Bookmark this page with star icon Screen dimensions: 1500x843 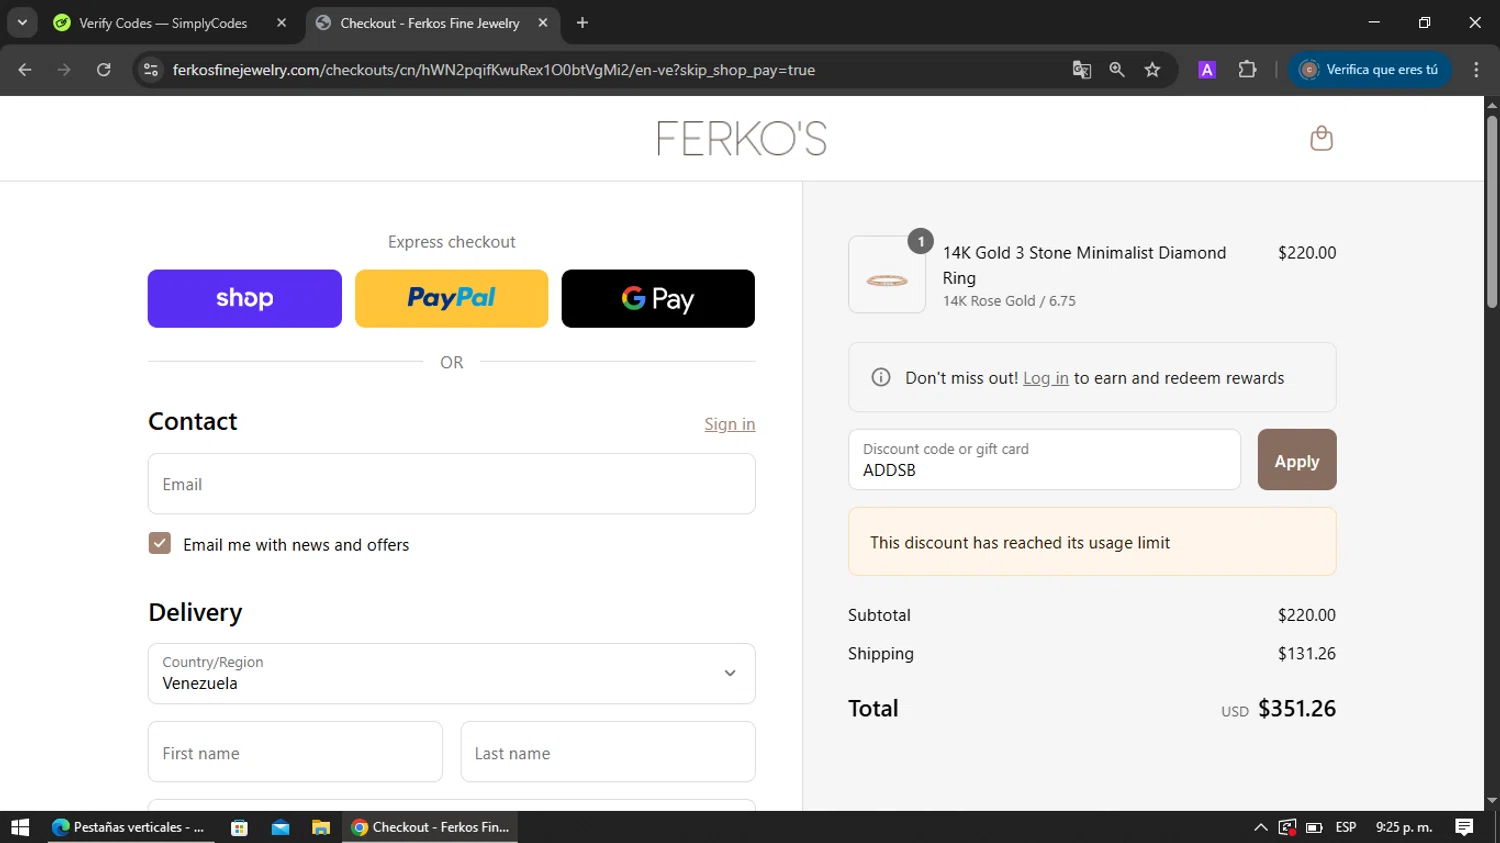coord(1153,70)
